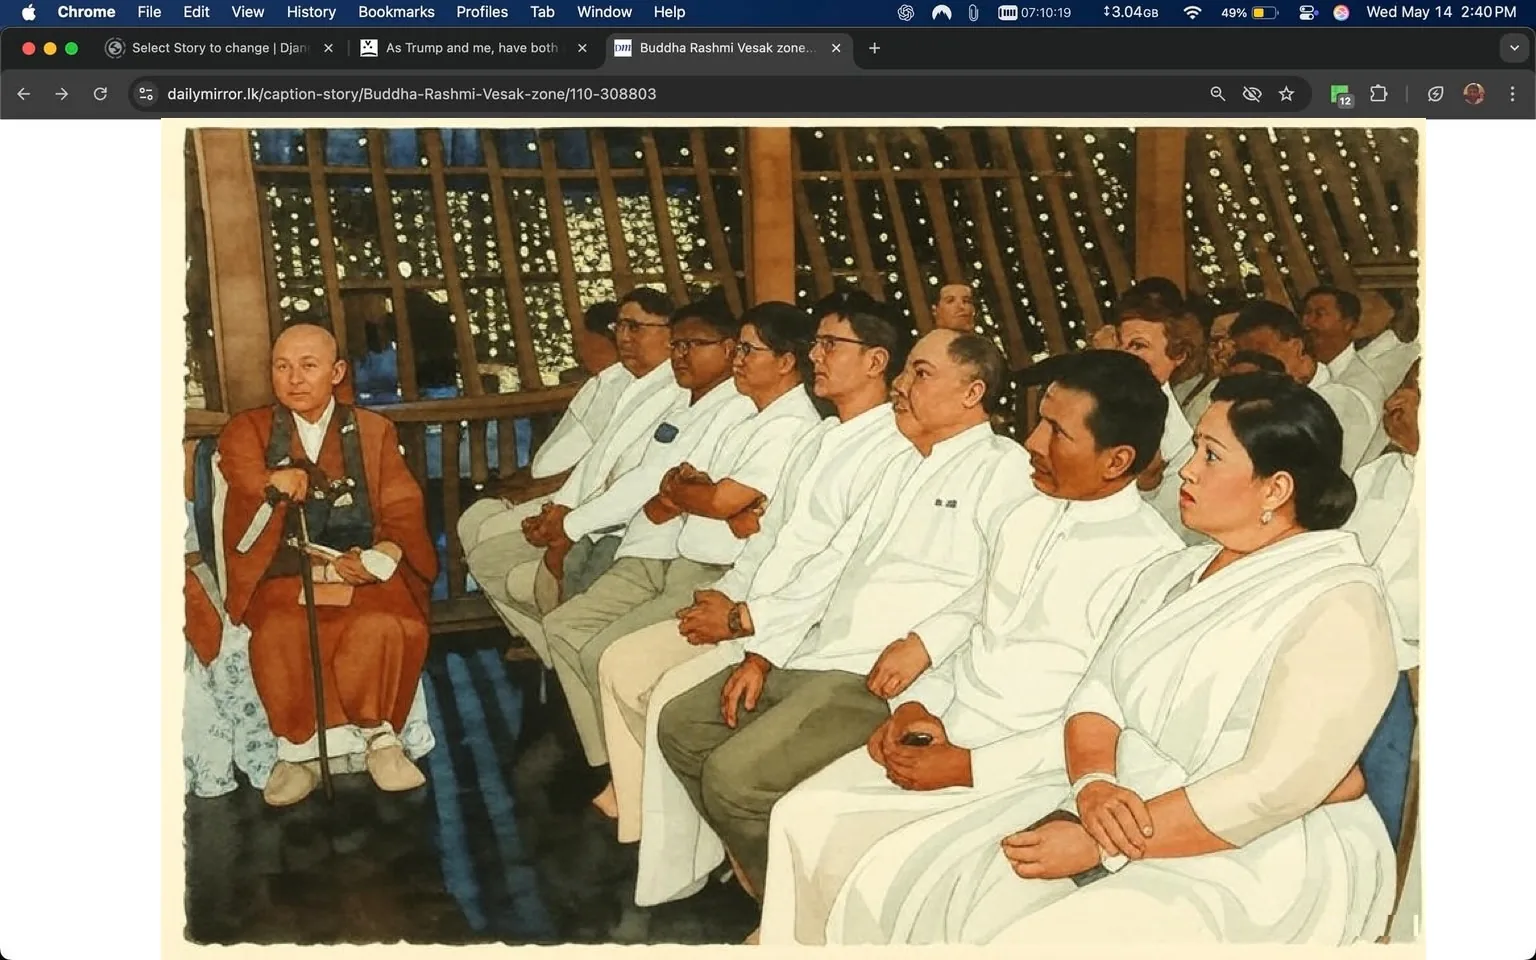This screenshot has width=1536, height=960.
Task: Open the Bookmarks menu
Action: click(396, 12)
